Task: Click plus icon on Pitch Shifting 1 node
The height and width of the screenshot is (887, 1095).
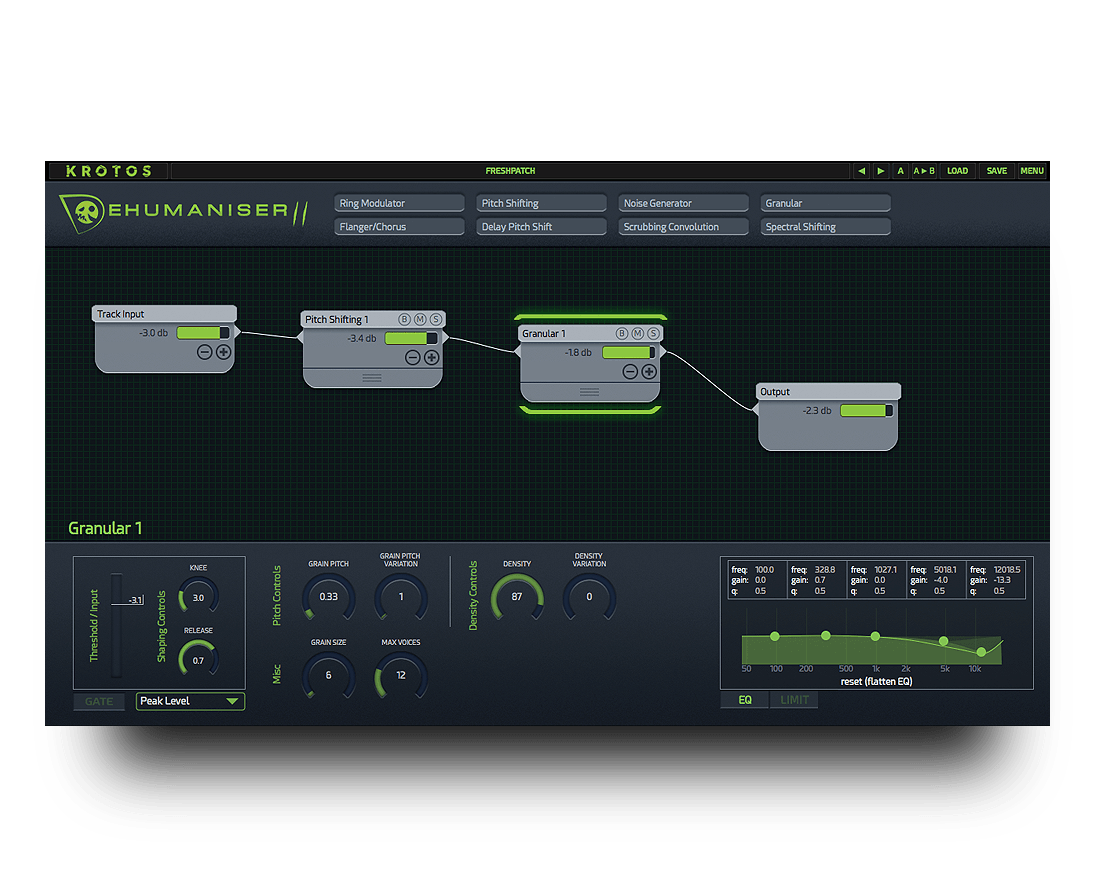Action: coord(432,358)
